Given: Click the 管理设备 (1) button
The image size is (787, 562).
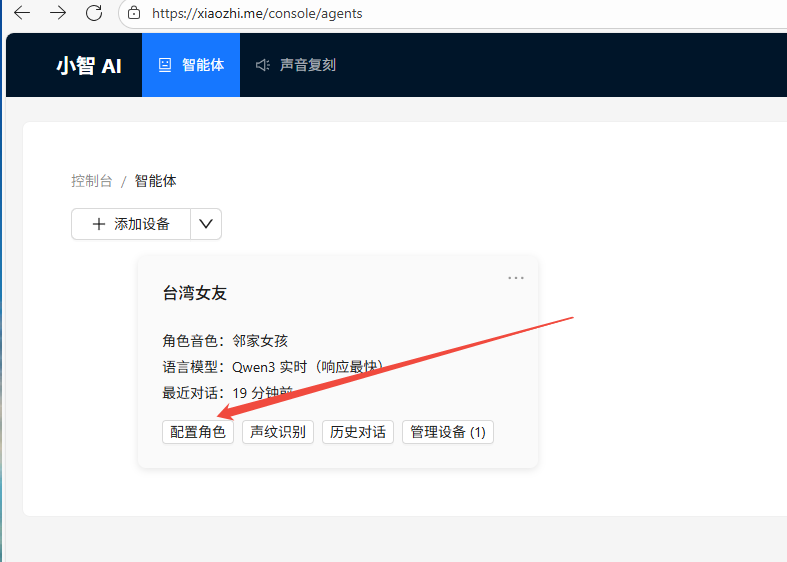Looking at the screenshot, I should pos(448,432).
